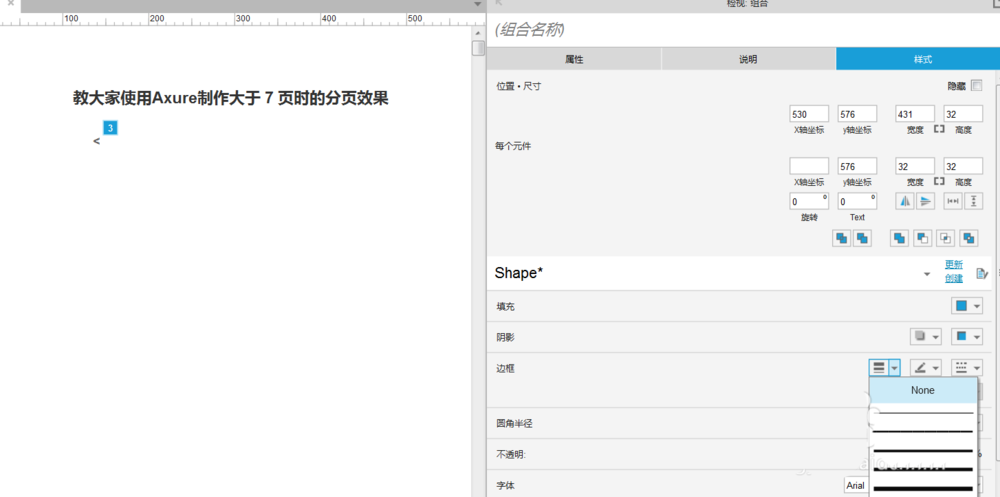This screenshot has width=1000, height=497.
Task: Select the page 3 blue pagination box
Action: click(x=110, y=128)
